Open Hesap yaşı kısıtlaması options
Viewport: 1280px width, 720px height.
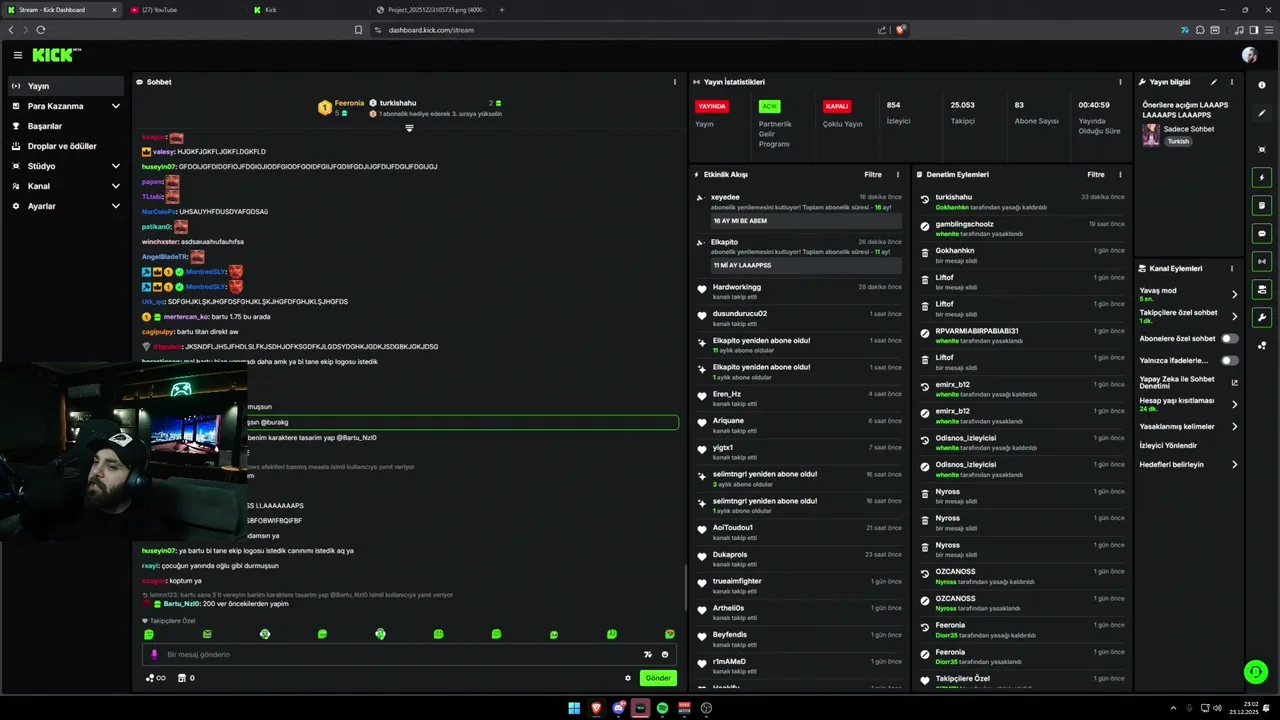1189,404
